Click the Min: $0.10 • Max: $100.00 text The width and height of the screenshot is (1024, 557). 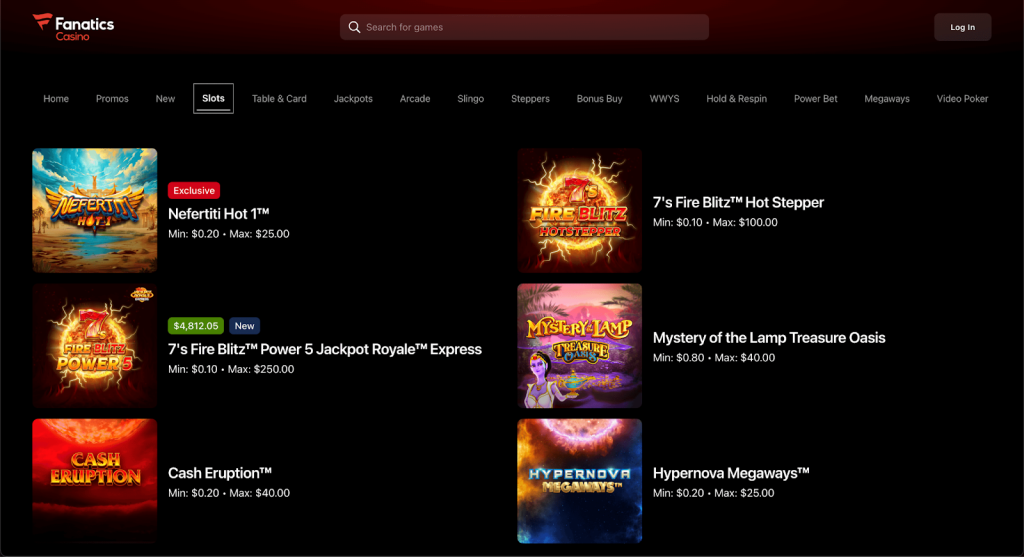(715, 222)
